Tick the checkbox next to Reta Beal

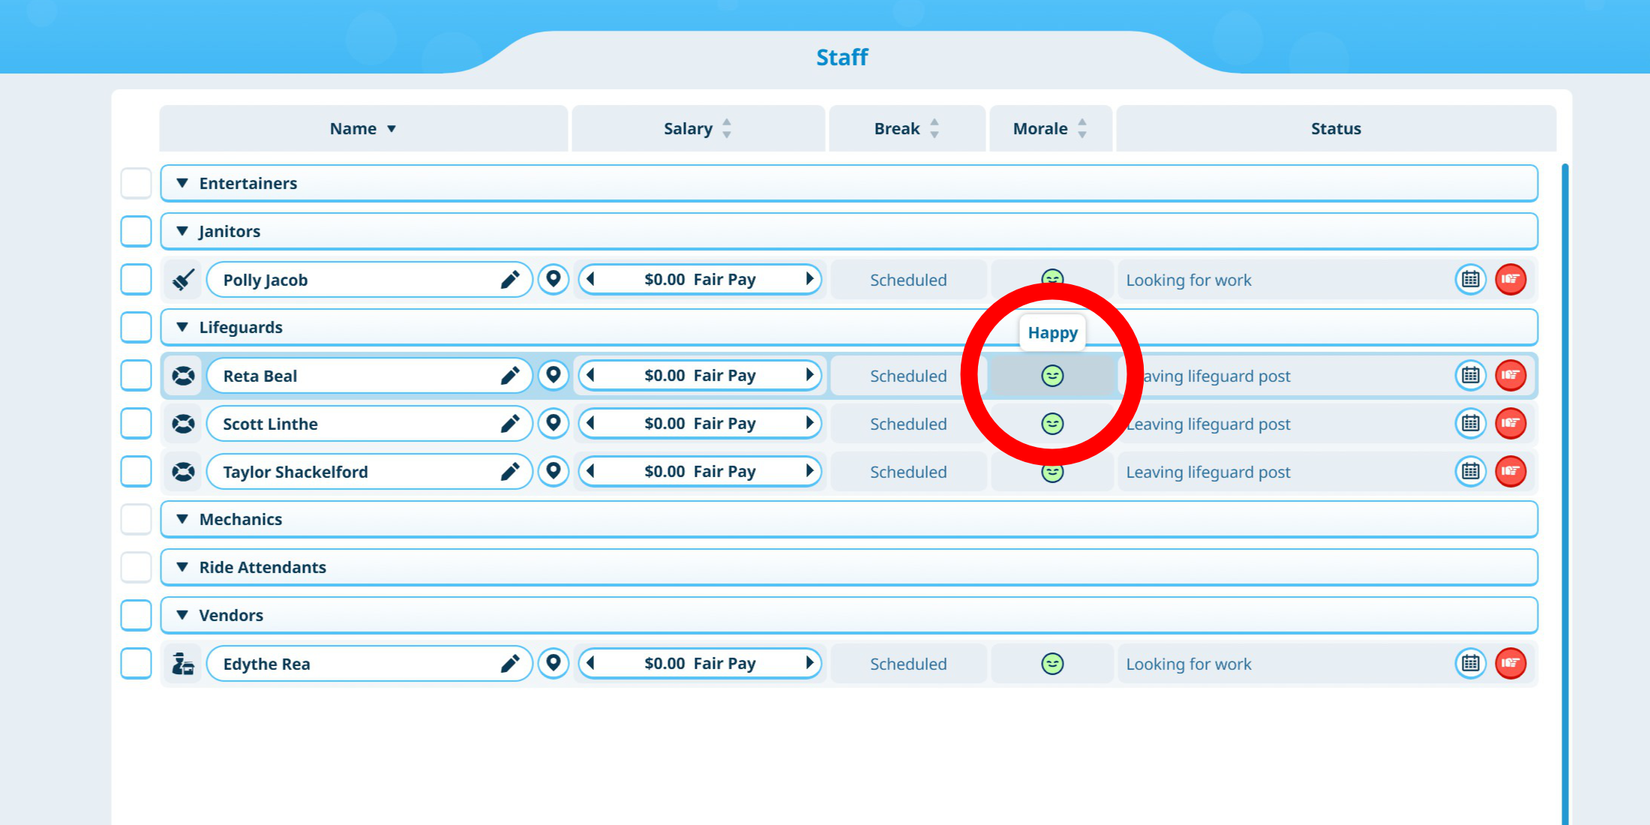pos(136,376)
